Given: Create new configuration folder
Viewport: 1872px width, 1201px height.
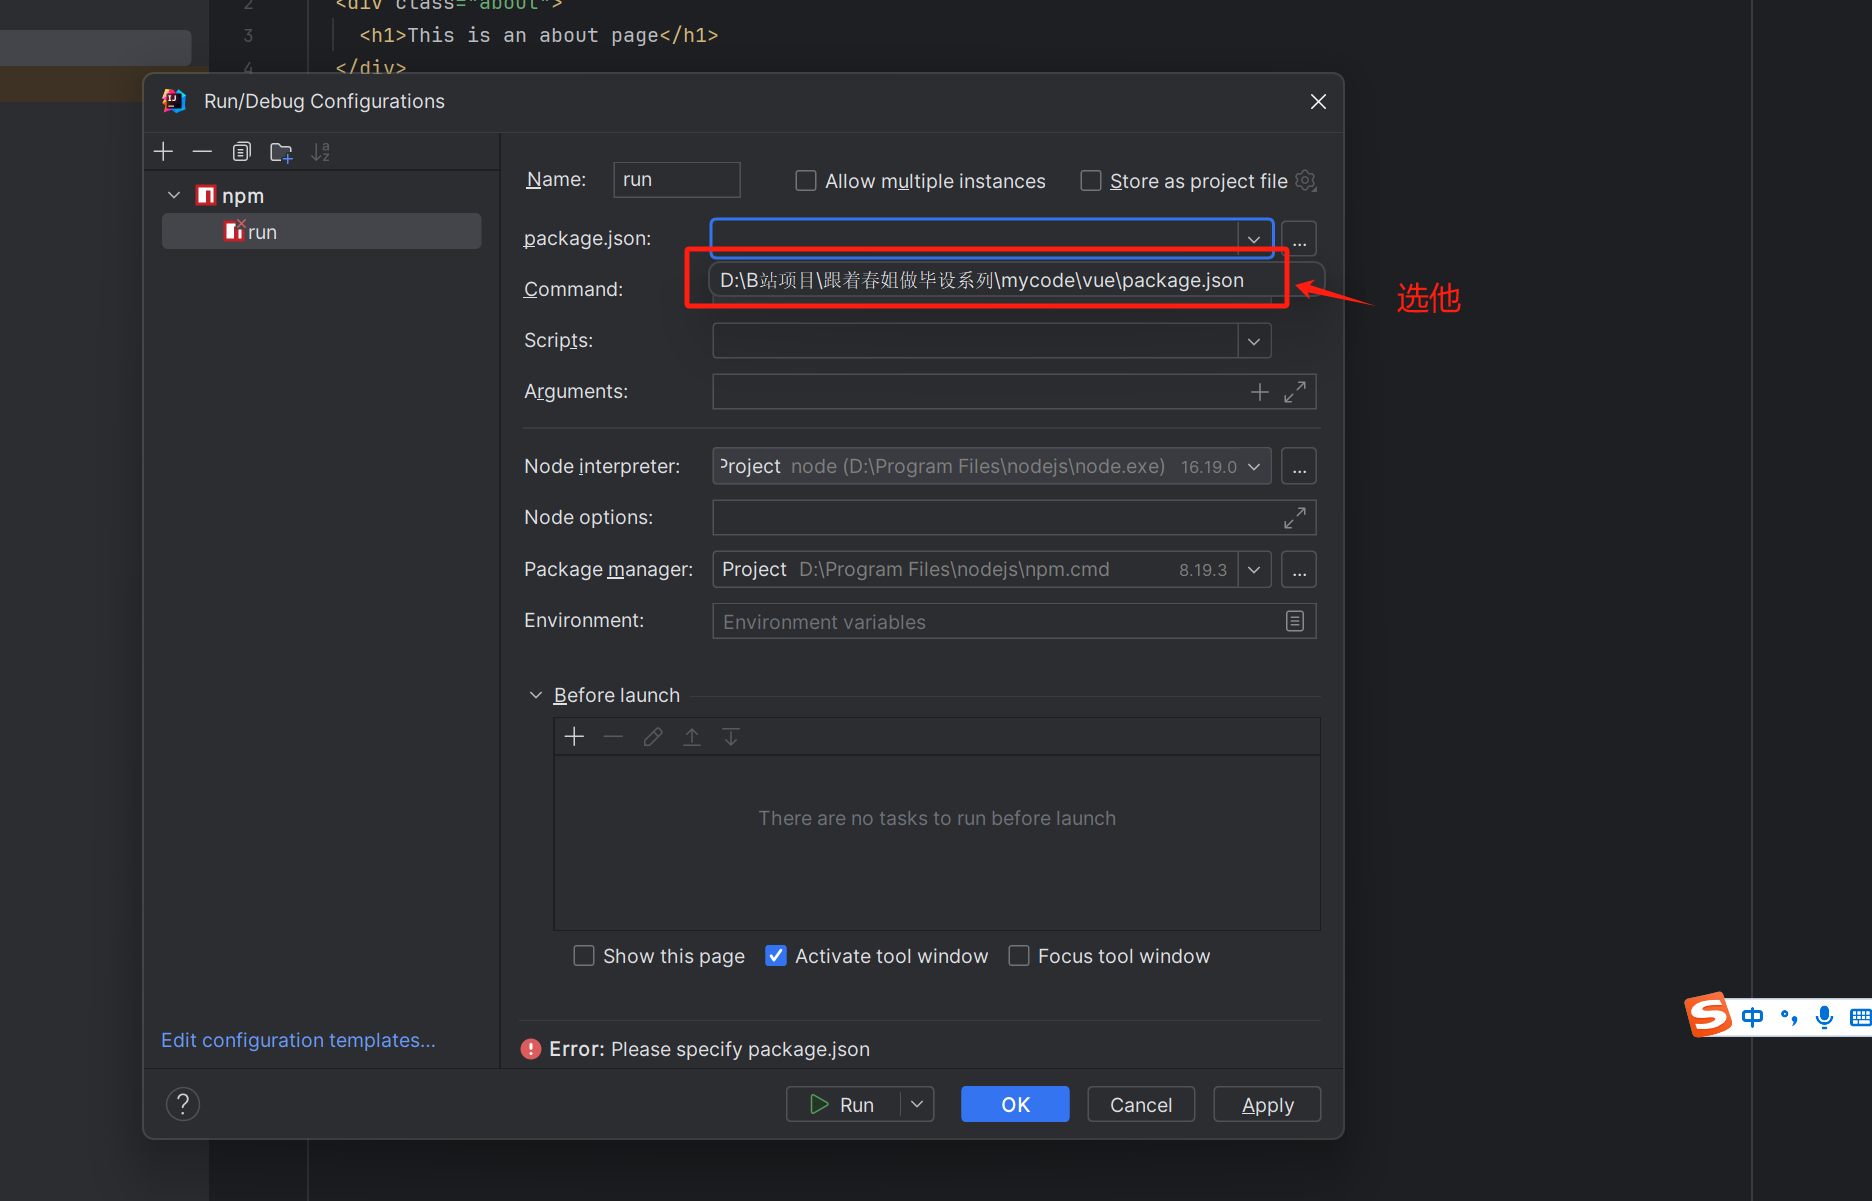Looking at the screenshot, I should click(281, 152).
